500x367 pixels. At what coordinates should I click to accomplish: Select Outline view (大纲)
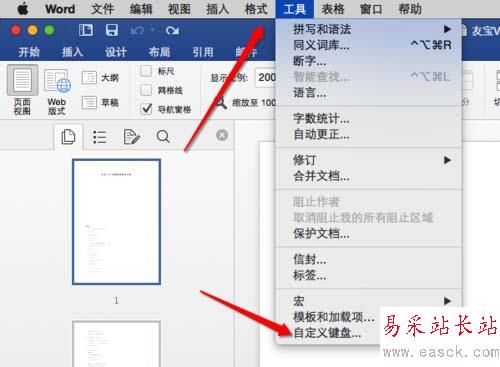point(100,78)
